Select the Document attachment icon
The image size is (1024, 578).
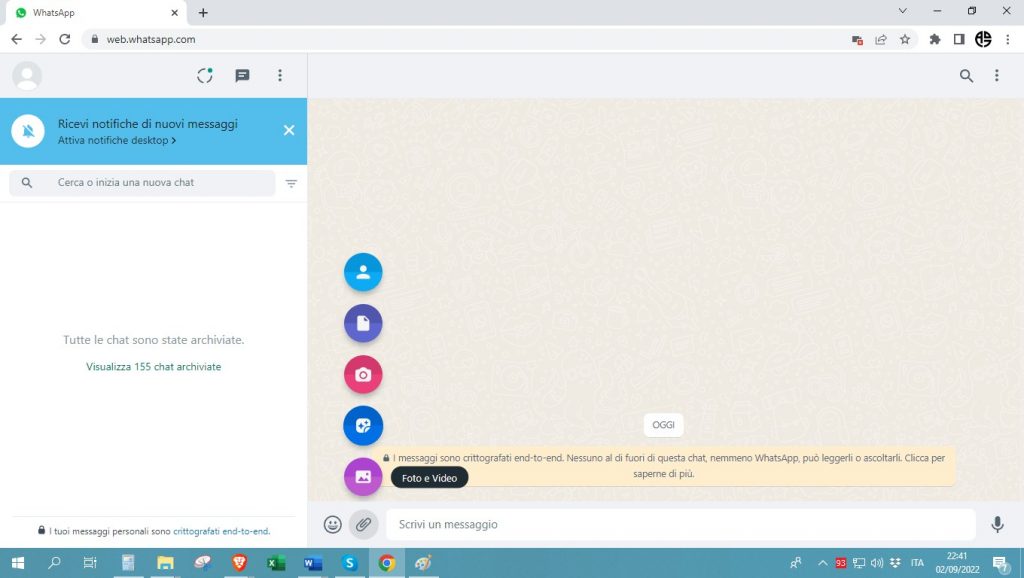coord(363,323)
